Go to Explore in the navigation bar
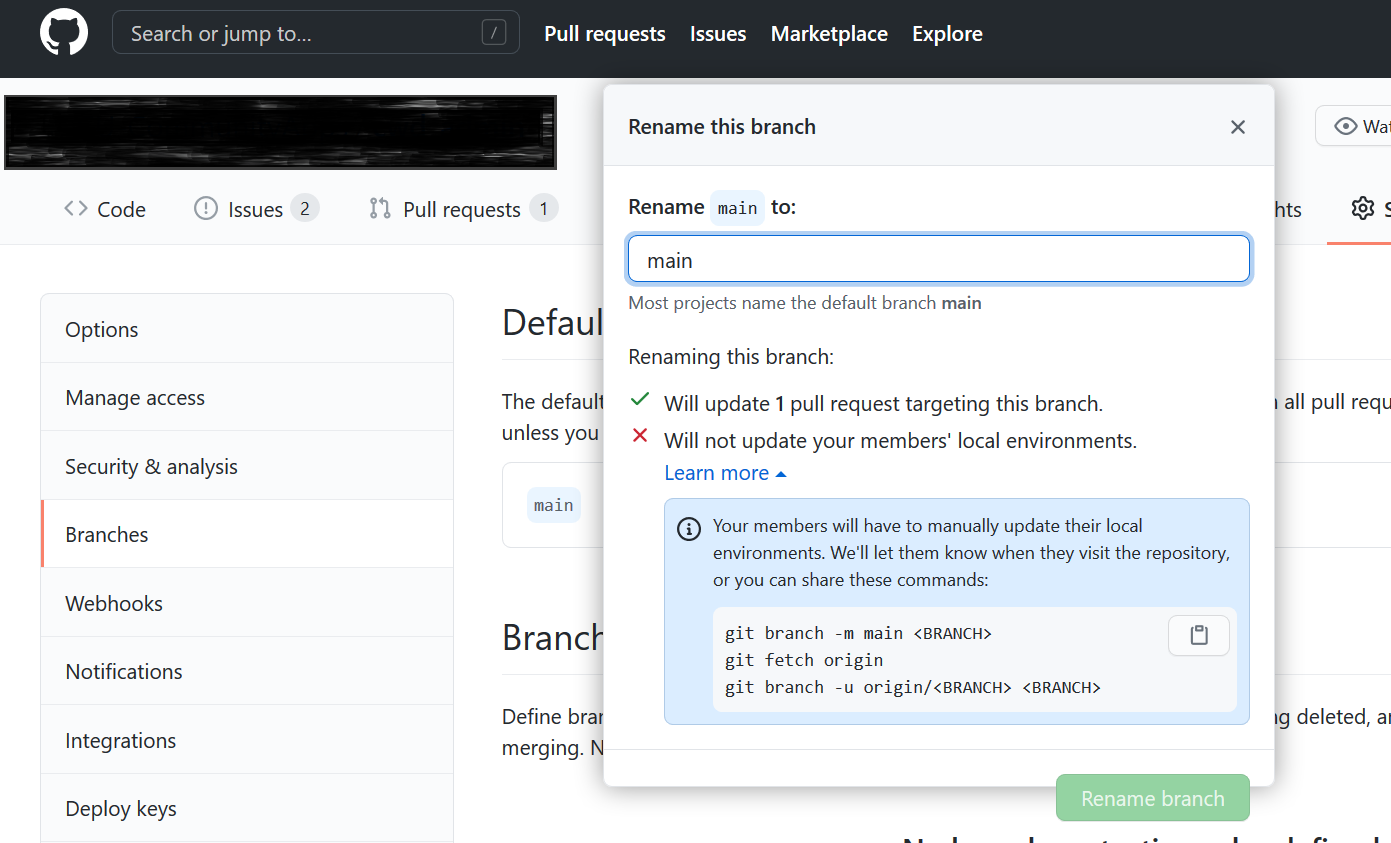The image size is (1391, 843). 946,33
